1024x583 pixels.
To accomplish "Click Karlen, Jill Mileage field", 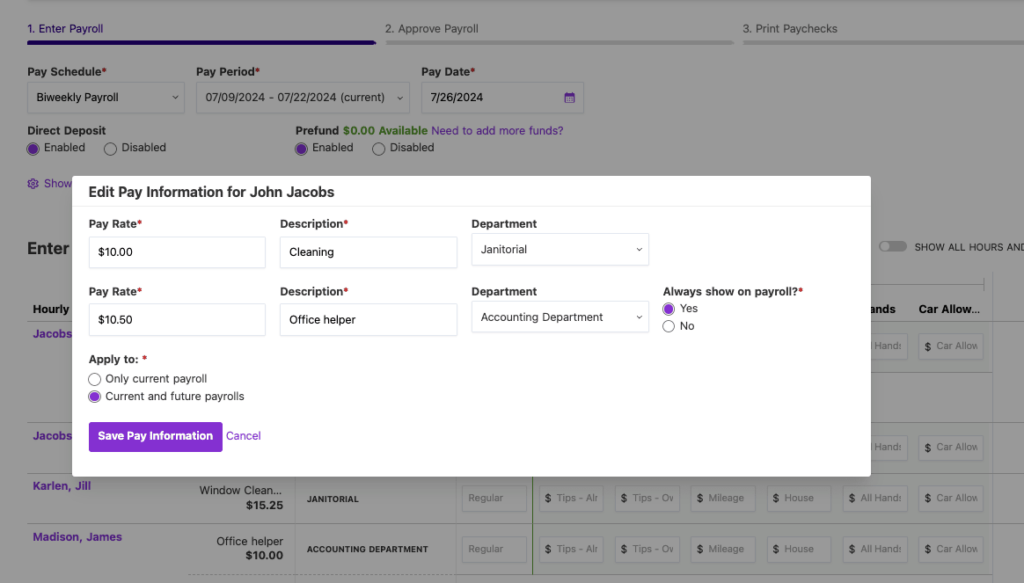I will tap(722, 498).
